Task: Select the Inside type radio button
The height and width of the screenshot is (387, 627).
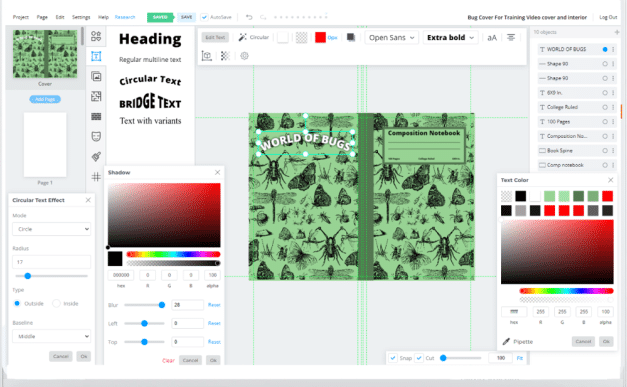Action: [56, 303]
